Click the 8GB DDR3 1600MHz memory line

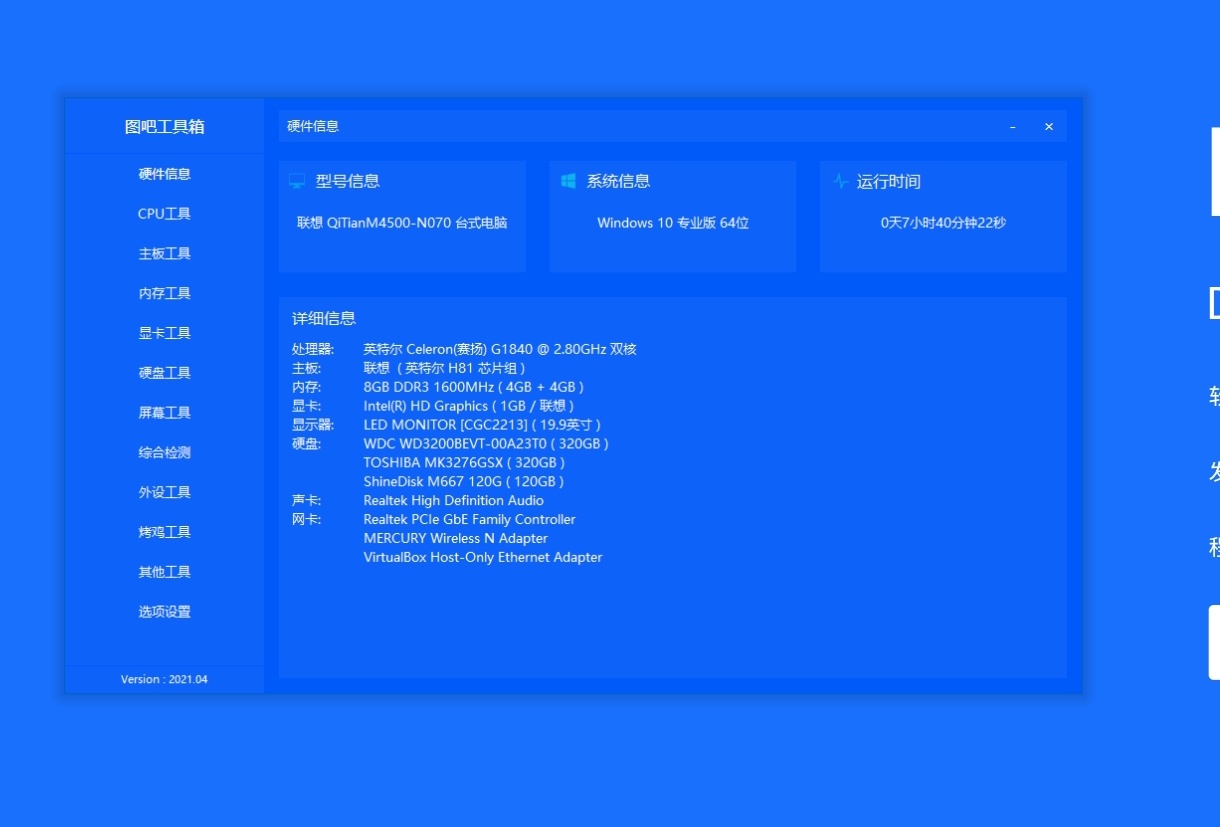pos(473,387)
